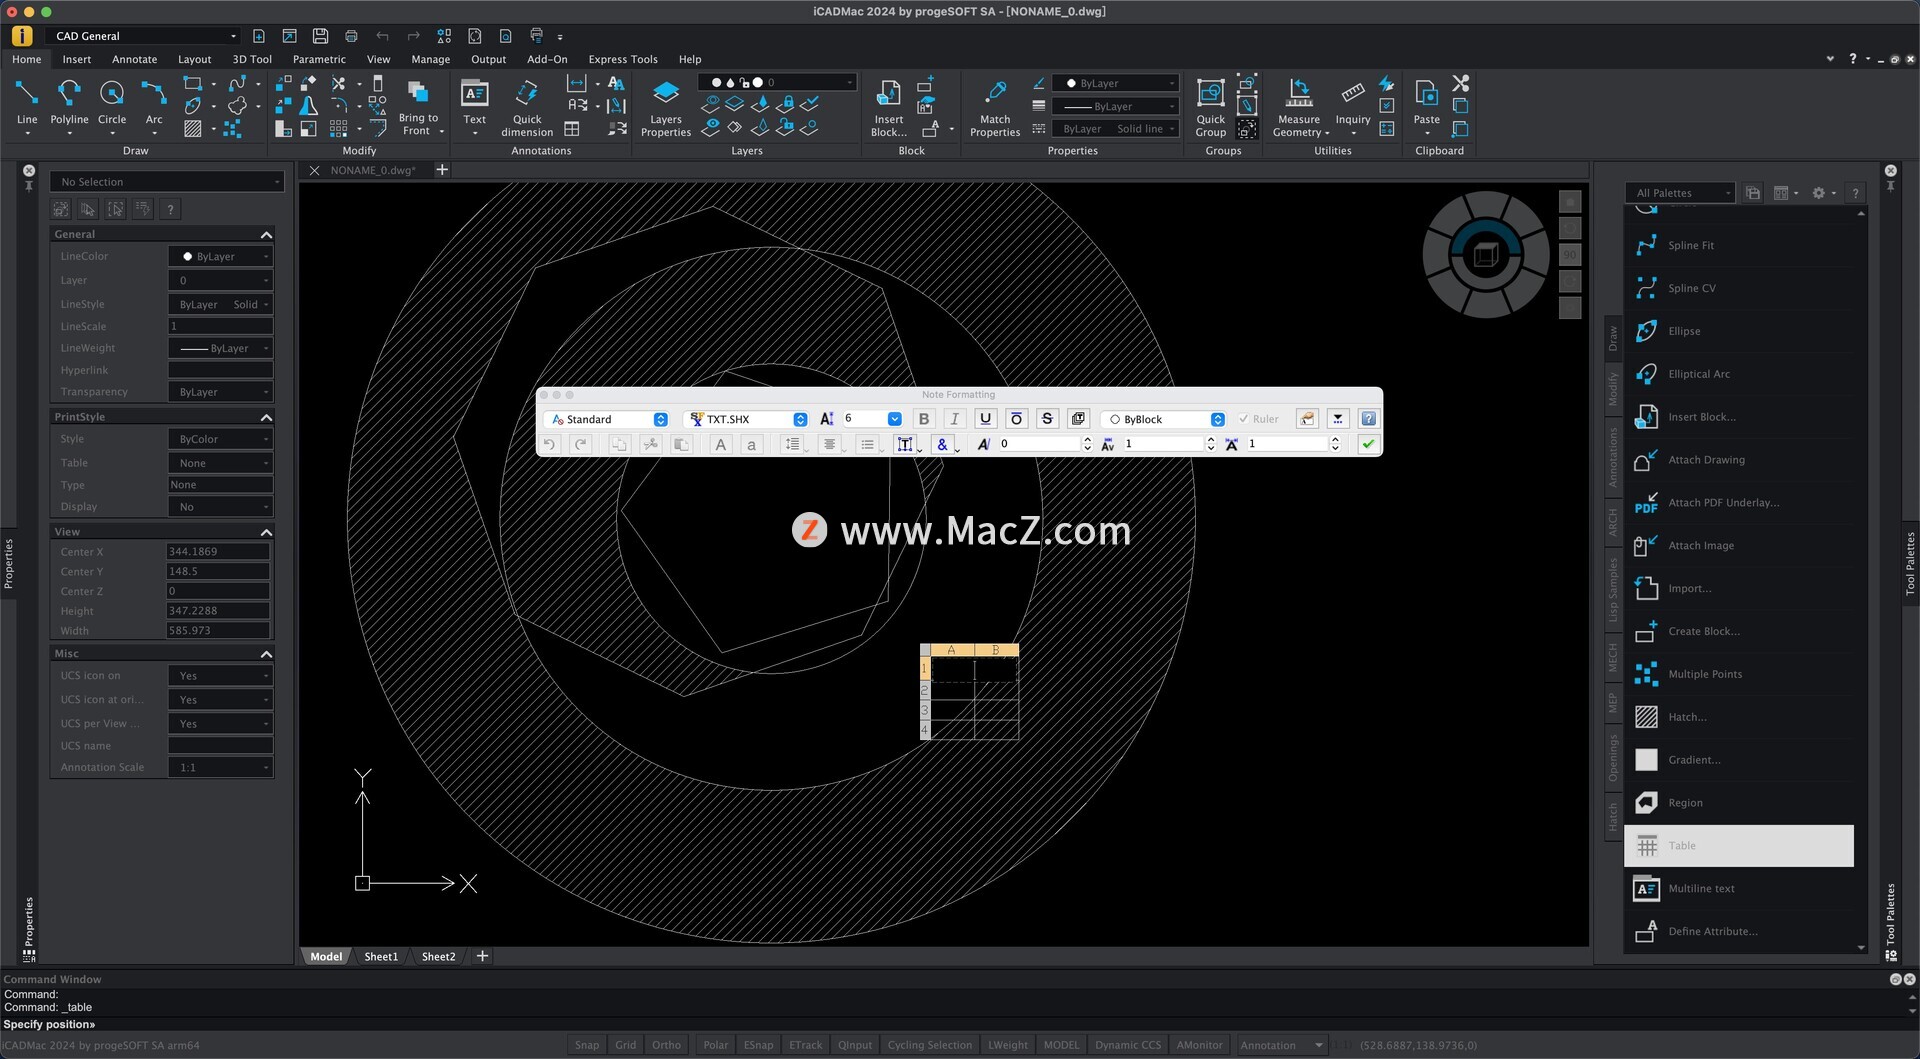Open the Annotate ribbon tab
Viewport: 1920px width, 1059px height.
(134, 59)
